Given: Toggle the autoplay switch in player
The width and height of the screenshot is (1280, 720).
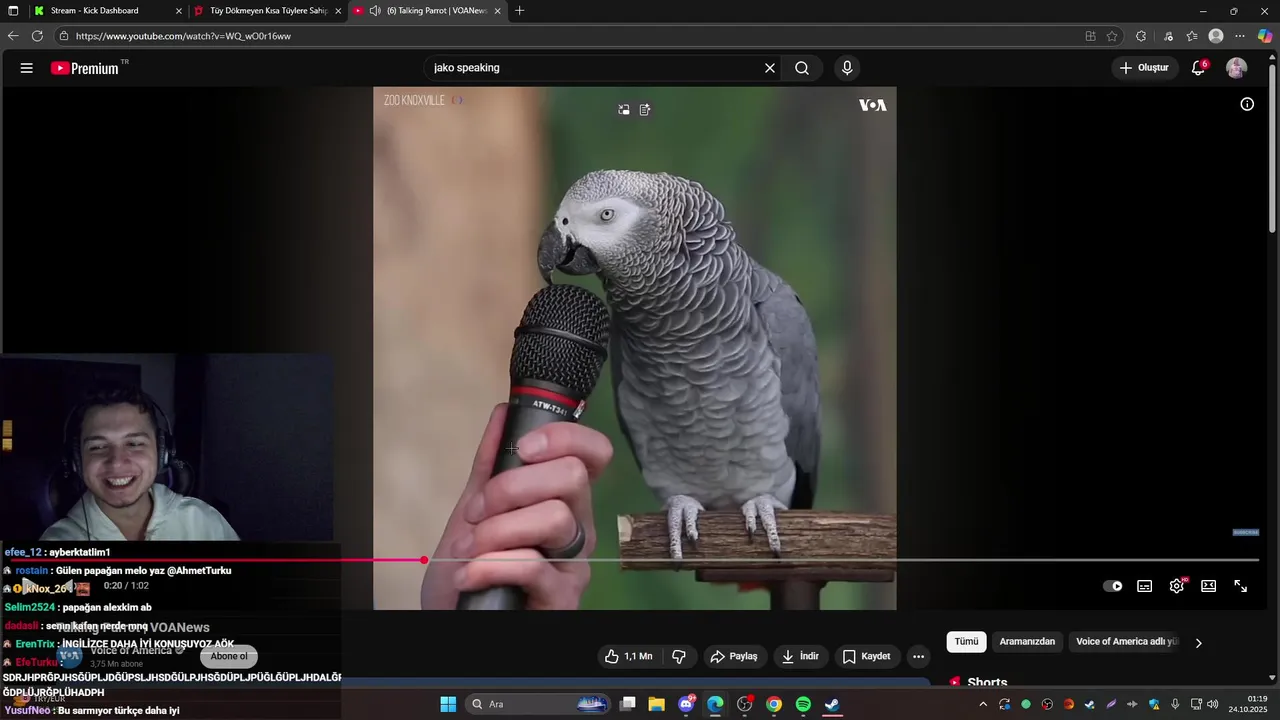Looking at the screenshot, I should [1113, 586].
